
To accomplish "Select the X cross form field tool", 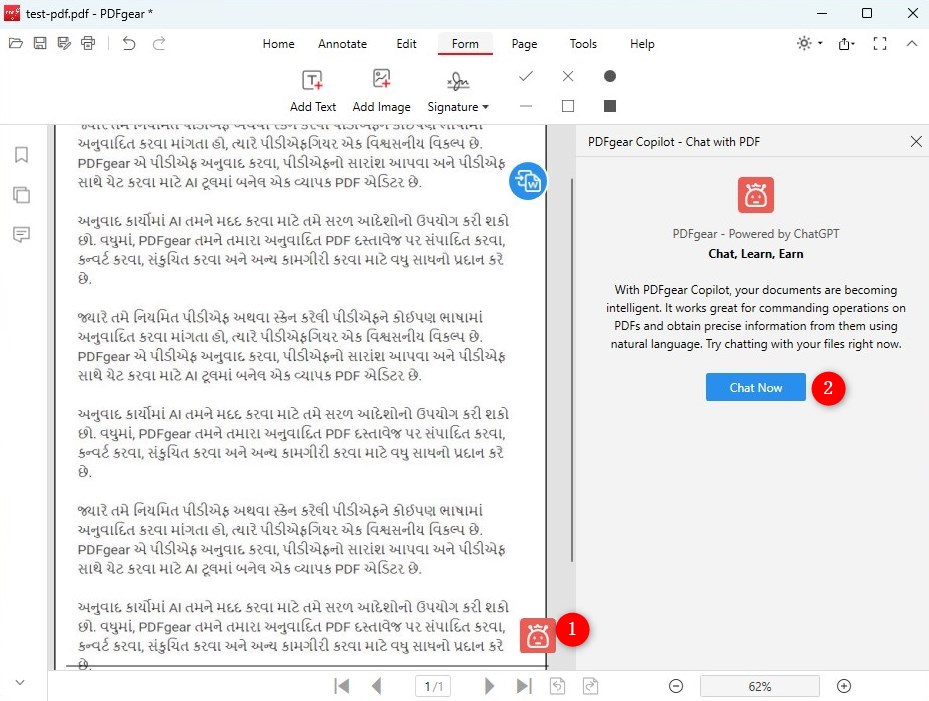I will pyautogui.click(x=567, y=76).
